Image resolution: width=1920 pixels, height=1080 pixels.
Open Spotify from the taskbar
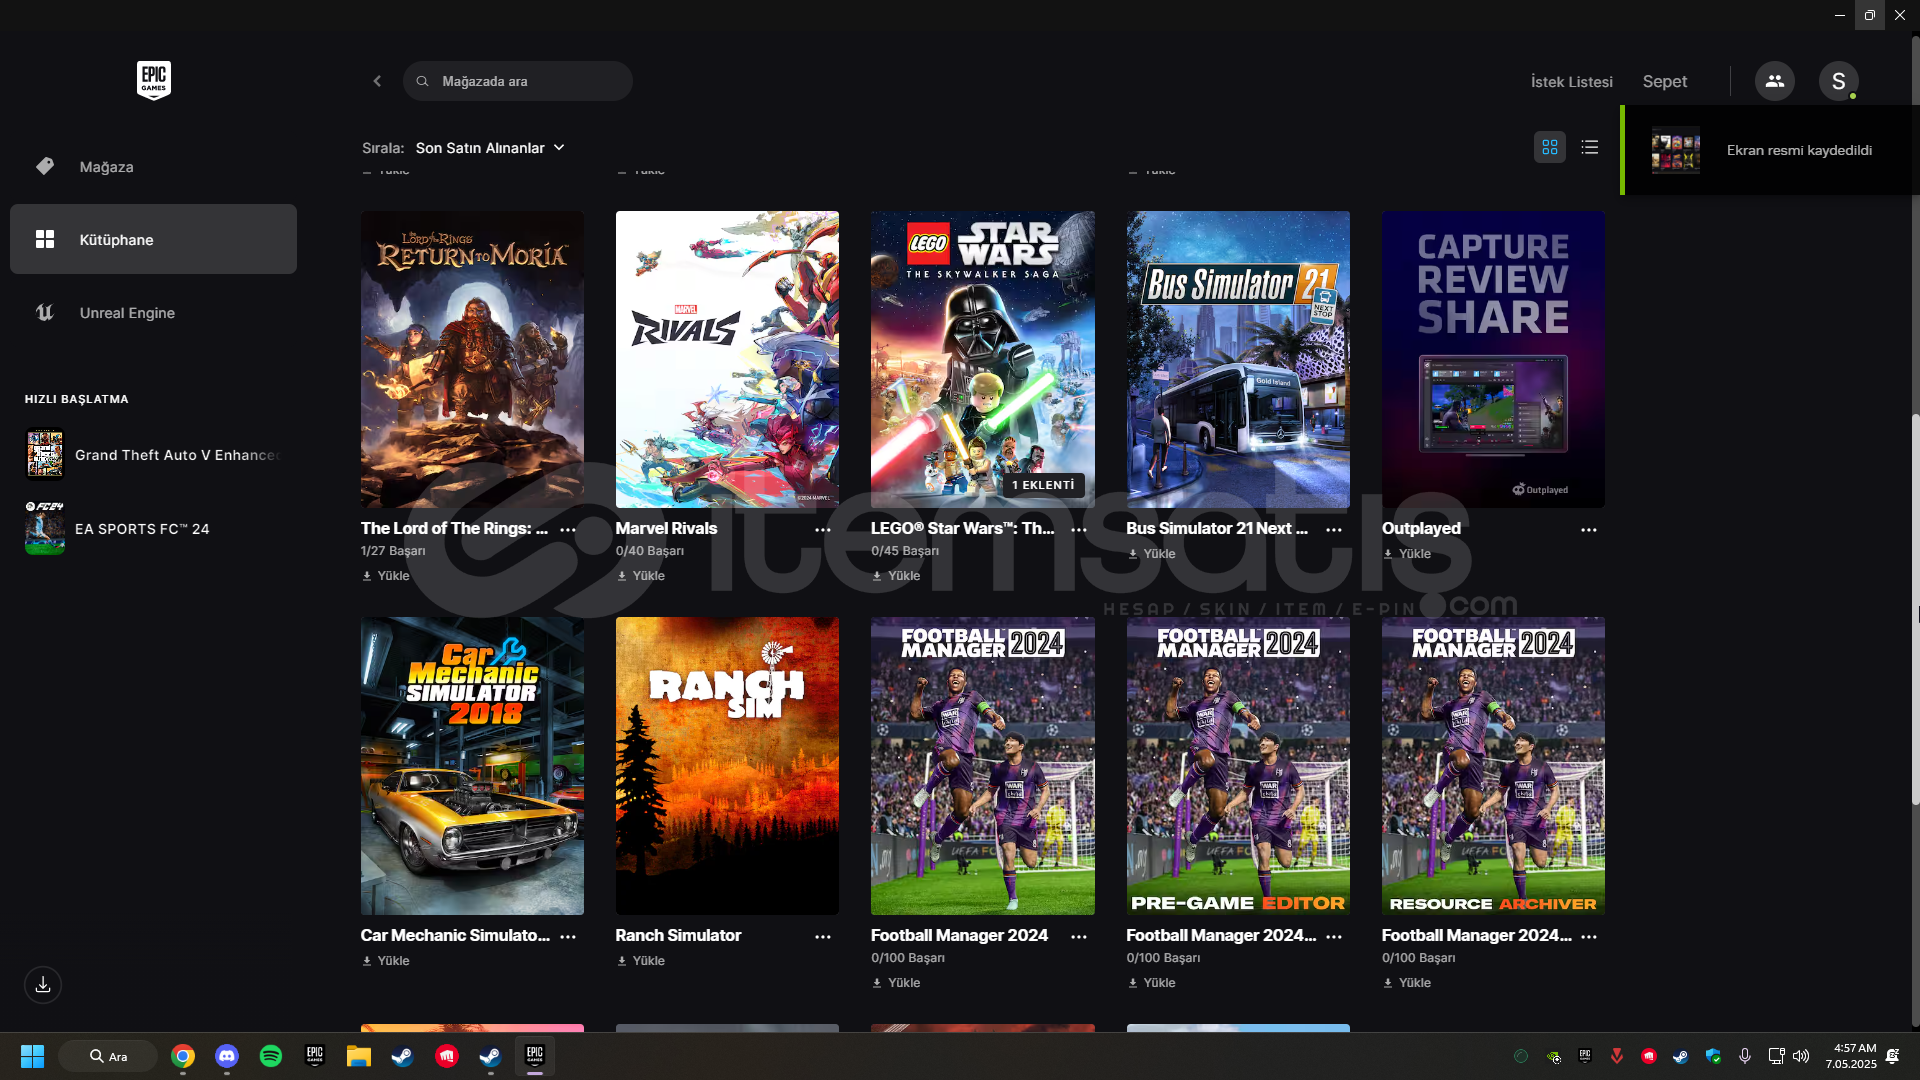point(270,1056)
